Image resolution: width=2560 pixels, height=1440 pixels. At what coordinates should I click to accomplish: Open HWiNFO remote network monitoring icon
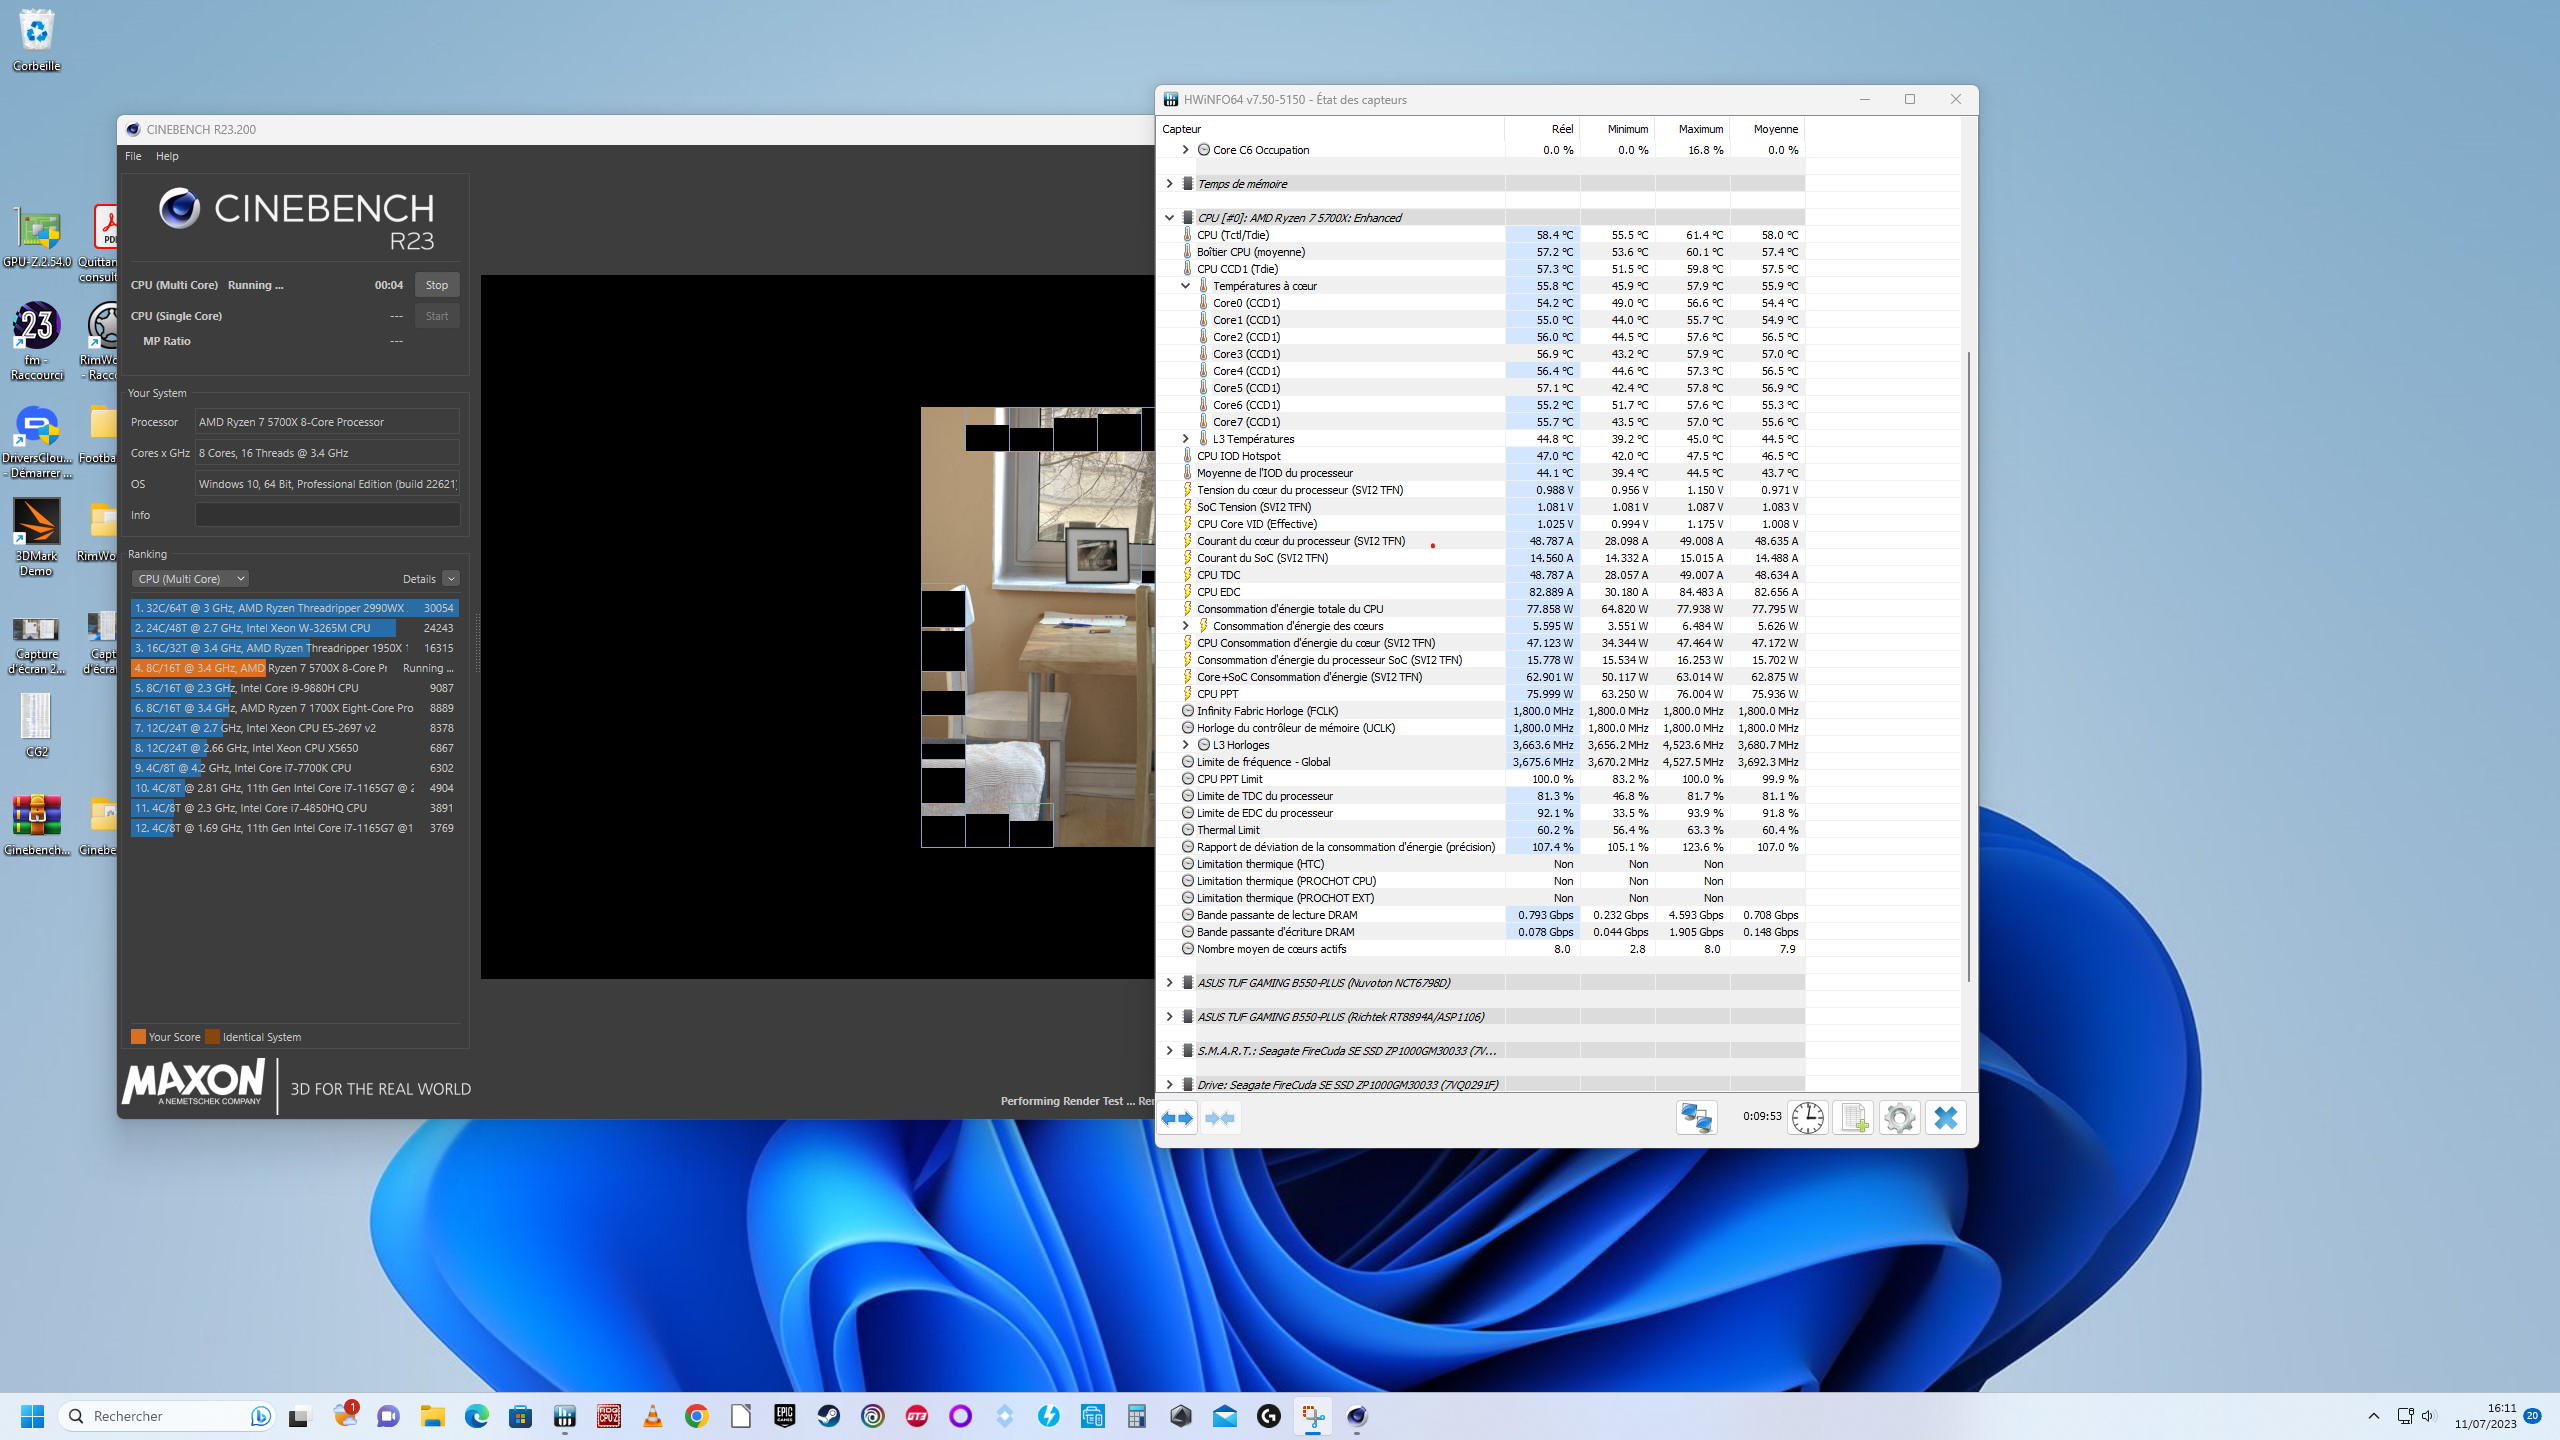tap(1697, 1118)
